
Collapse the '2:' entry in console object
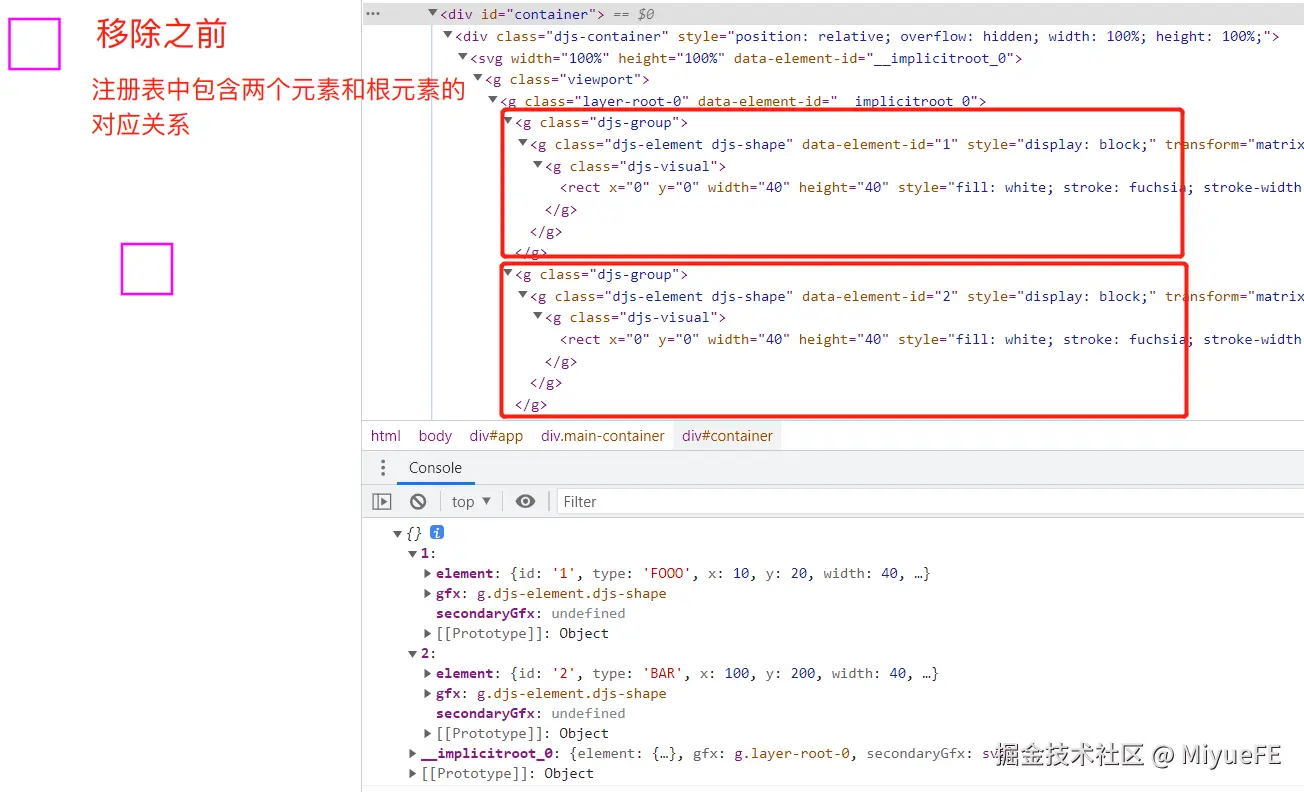[x=413, y=654]
